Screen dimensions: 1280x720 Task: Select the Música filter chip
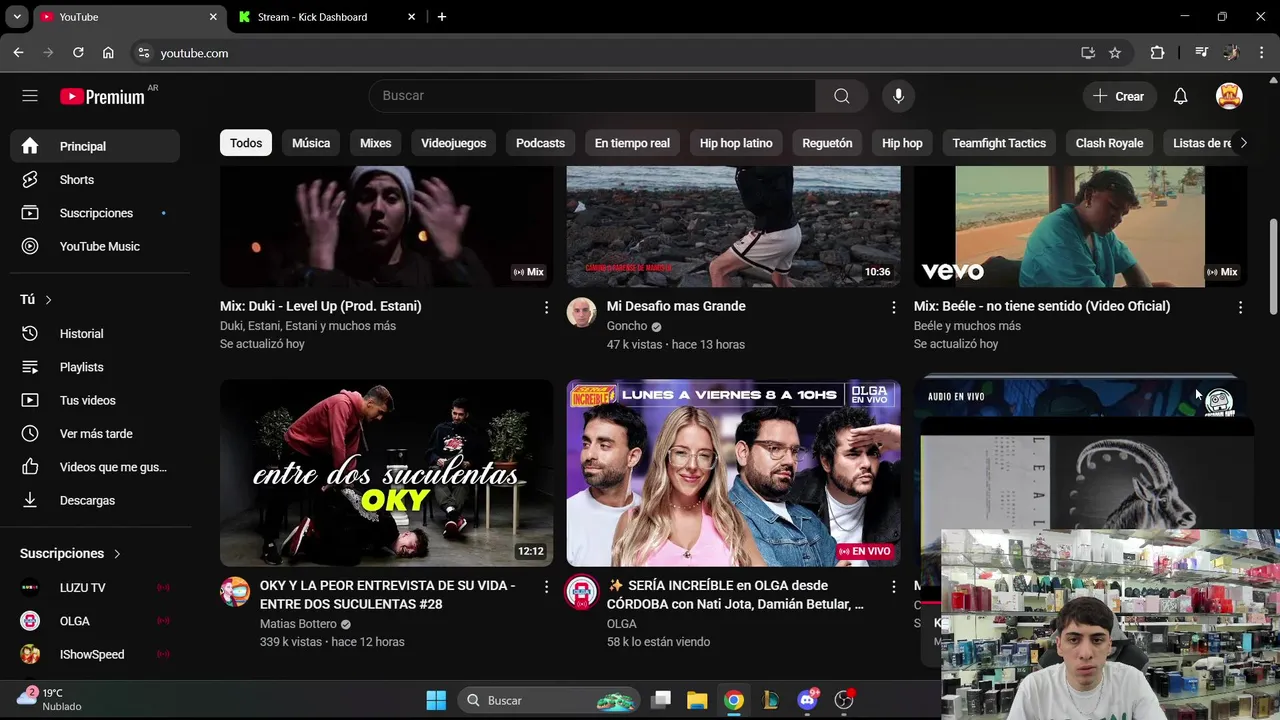(x=311, y=143)
